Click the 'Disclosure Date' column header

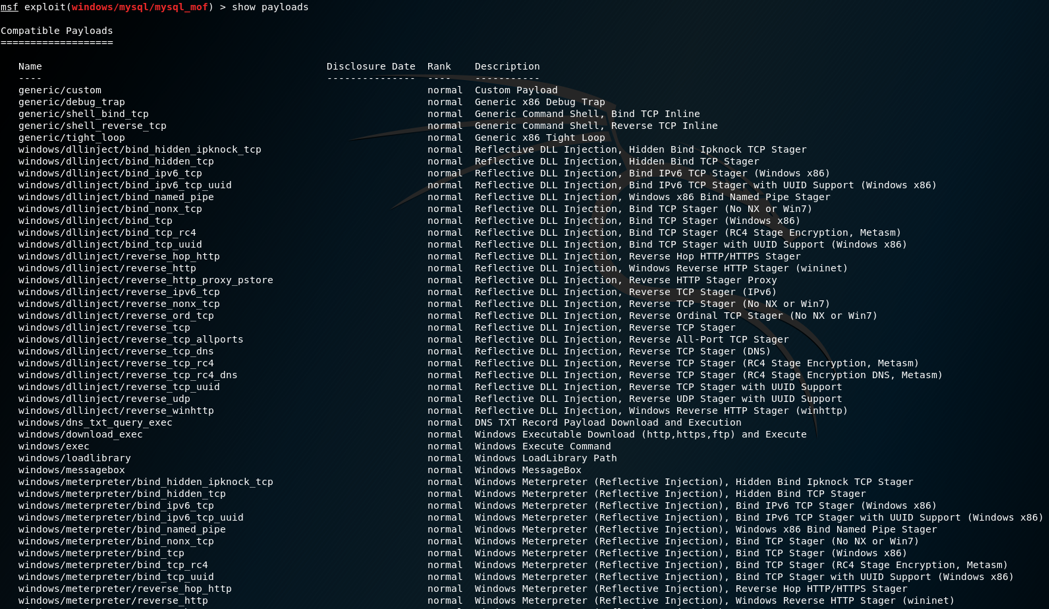click(x=371, y=66)
